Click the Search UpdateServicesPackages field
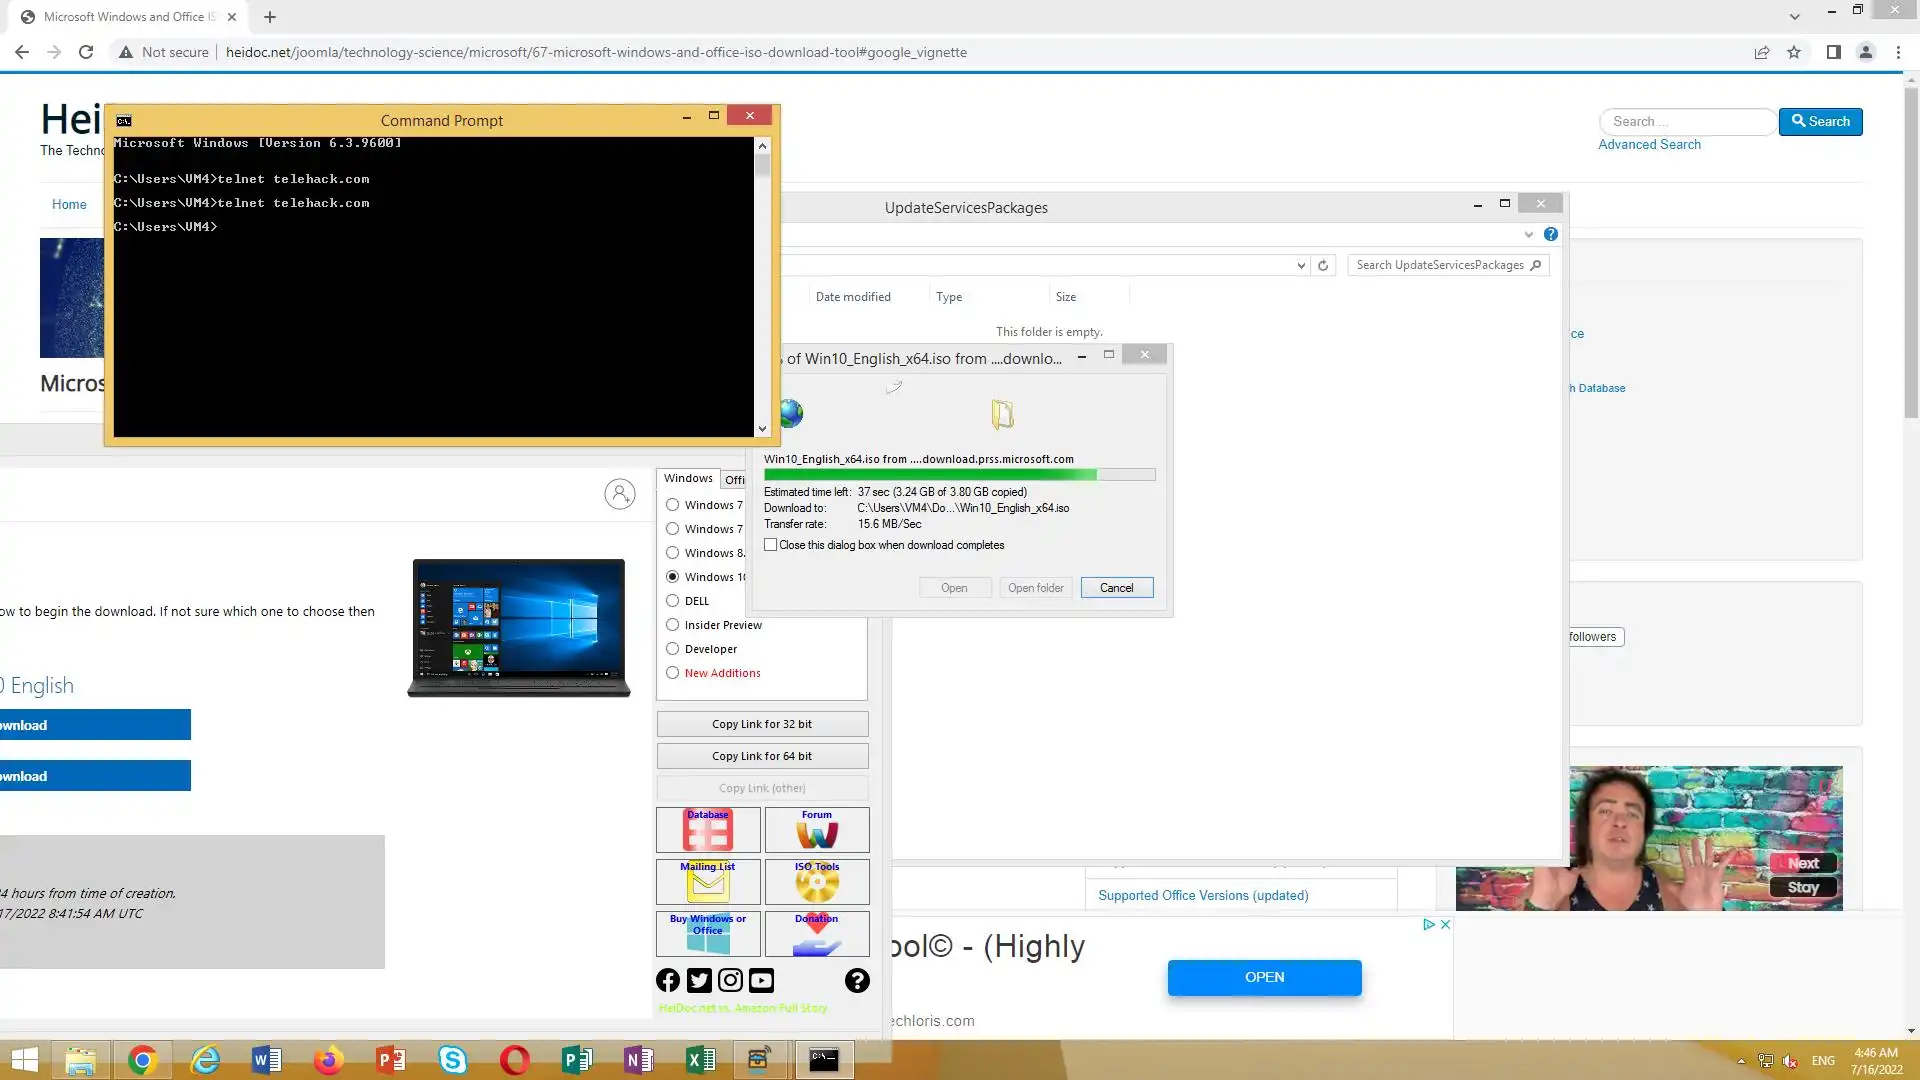Screen dimensions: 1920x1080 [x=1440, y=265]
